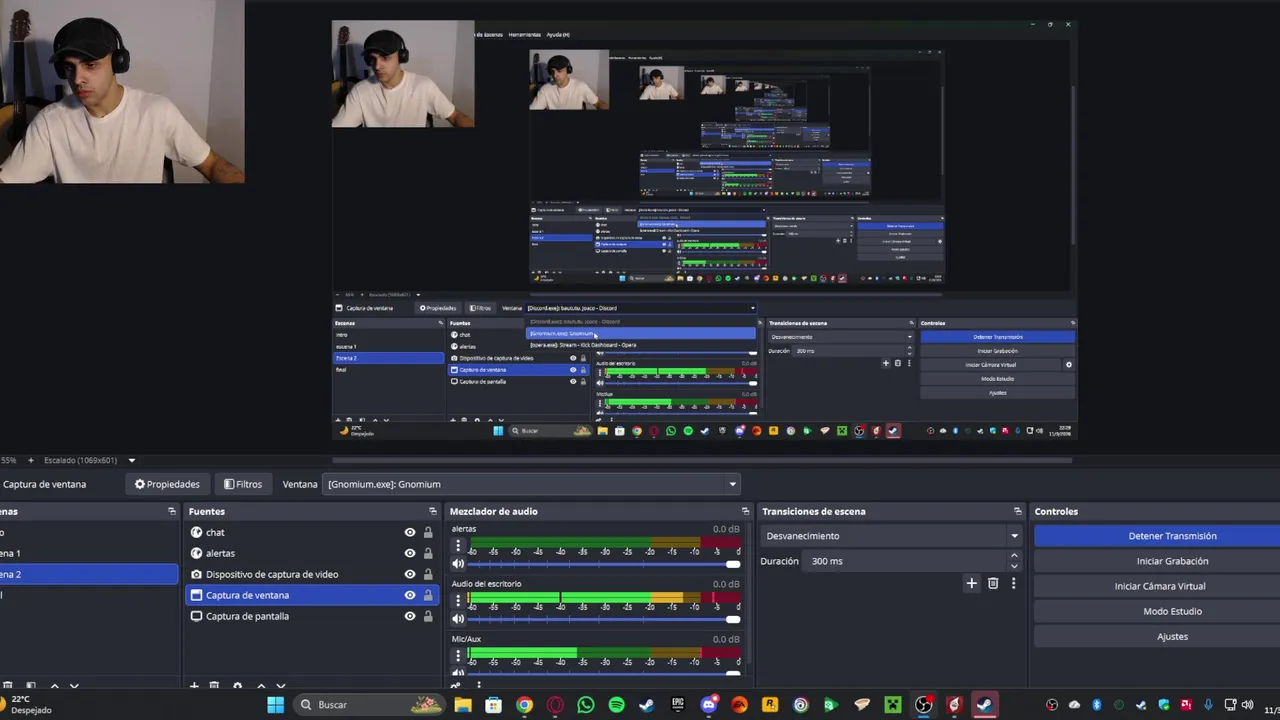
Task: Hide the Captura de ventana source
Action: [409, 595]
